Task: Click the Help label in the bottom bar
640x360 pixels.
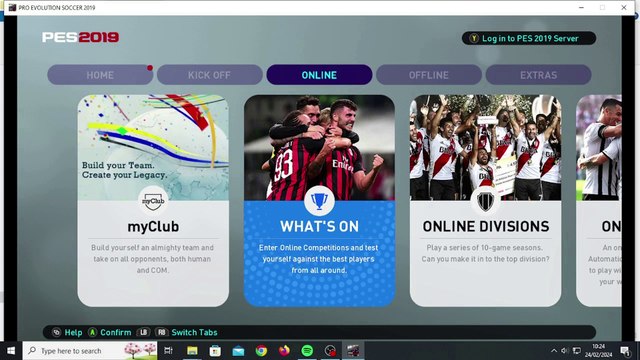Action: coord(73,333)
